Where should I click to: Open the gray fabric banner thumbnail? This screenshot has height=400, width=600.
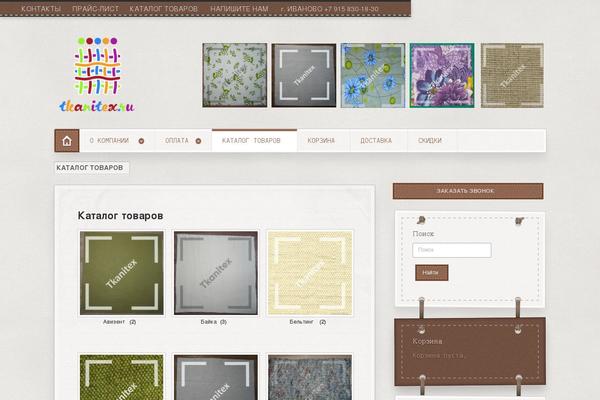tap(304, 75)
